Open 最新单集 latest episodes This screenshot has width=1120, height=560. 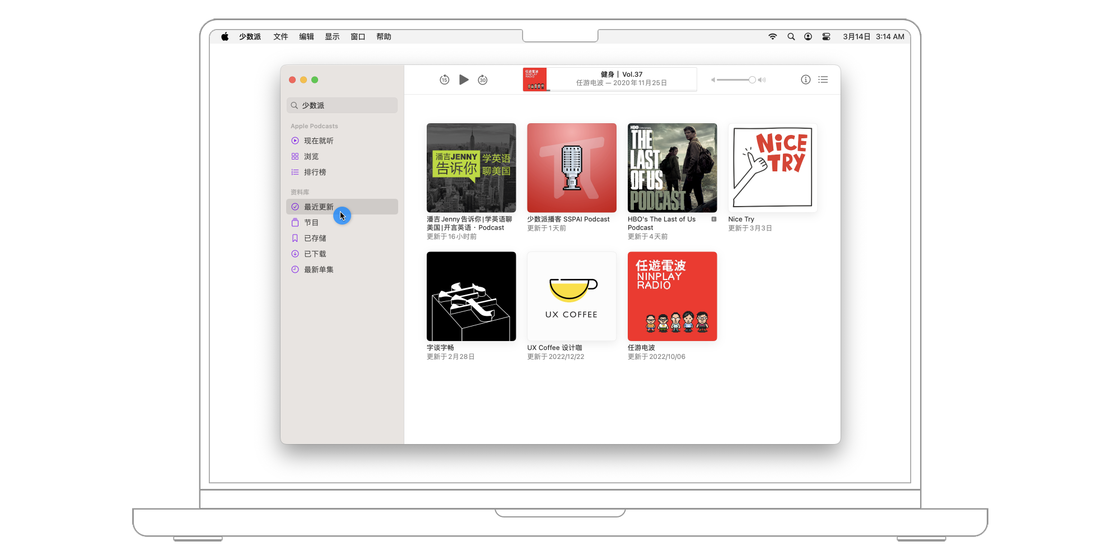click(318, 270)
